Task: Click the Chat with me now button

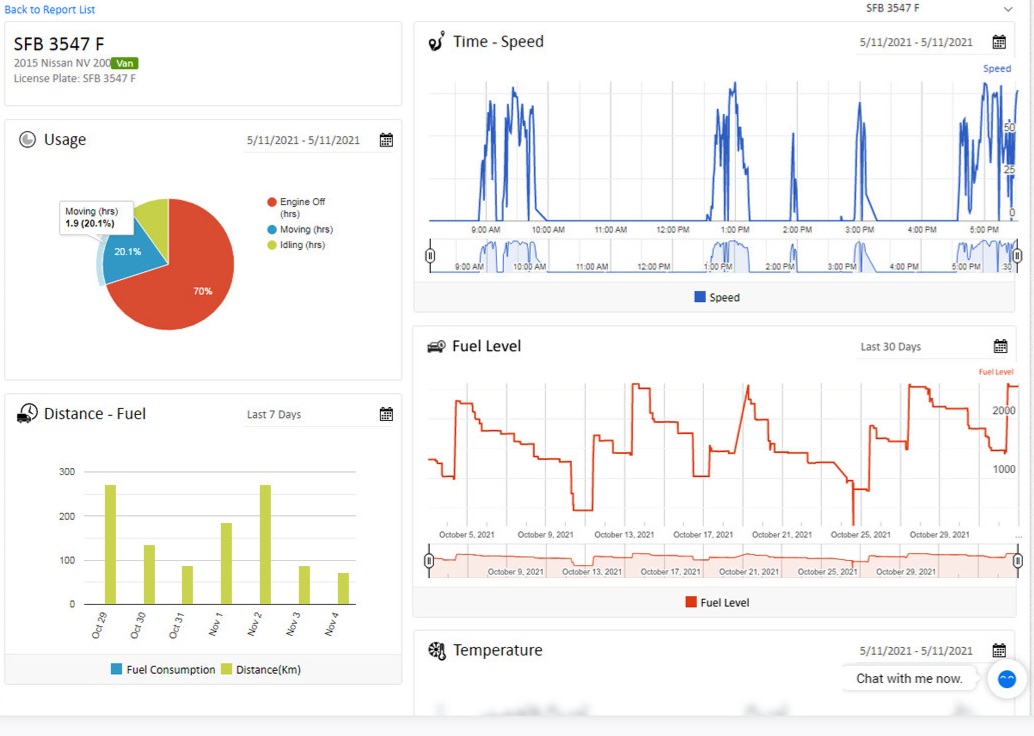Action: (909, 678)
